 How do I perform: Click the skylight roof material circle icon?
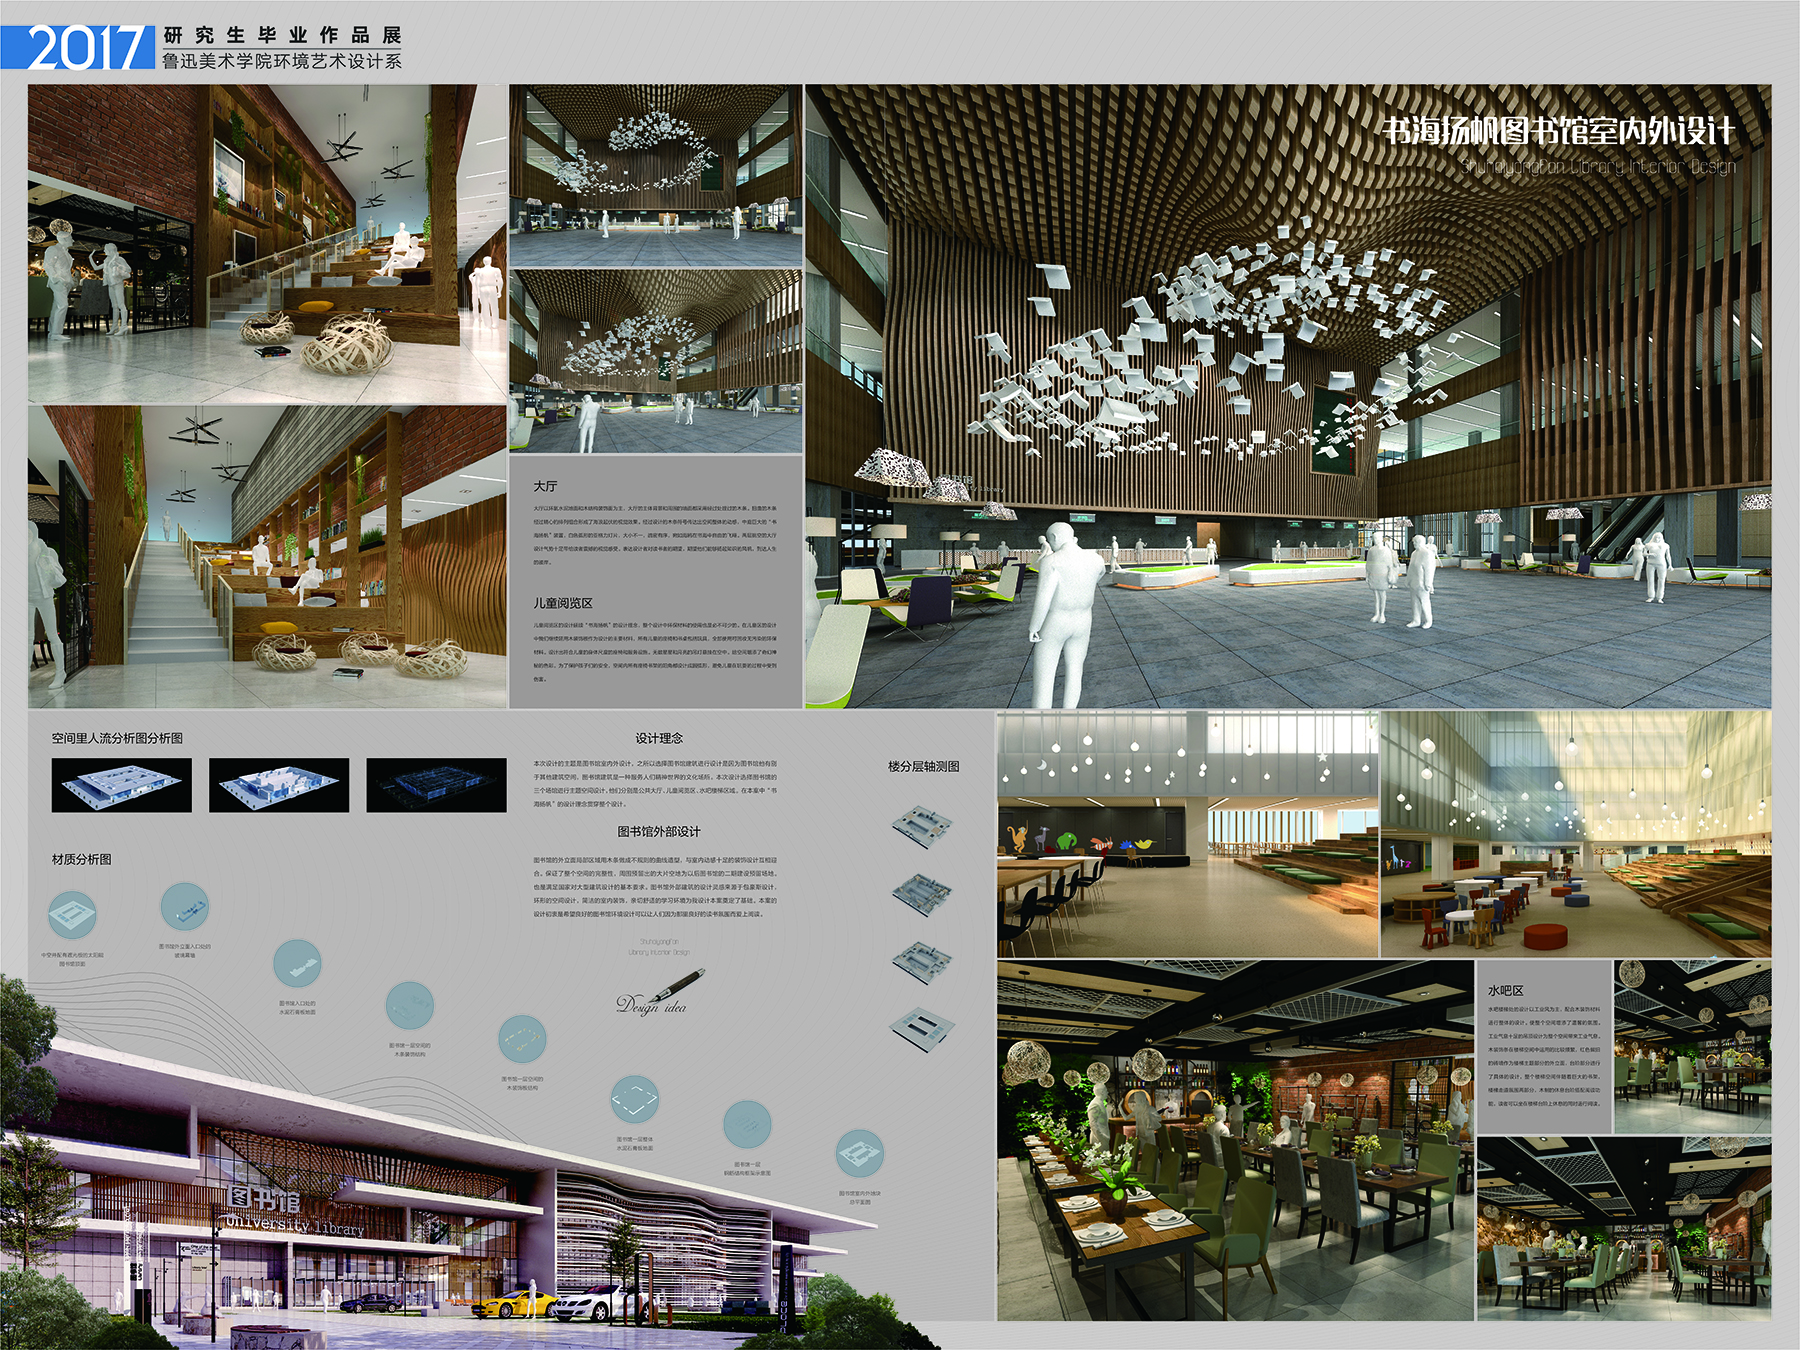point(73,915)
